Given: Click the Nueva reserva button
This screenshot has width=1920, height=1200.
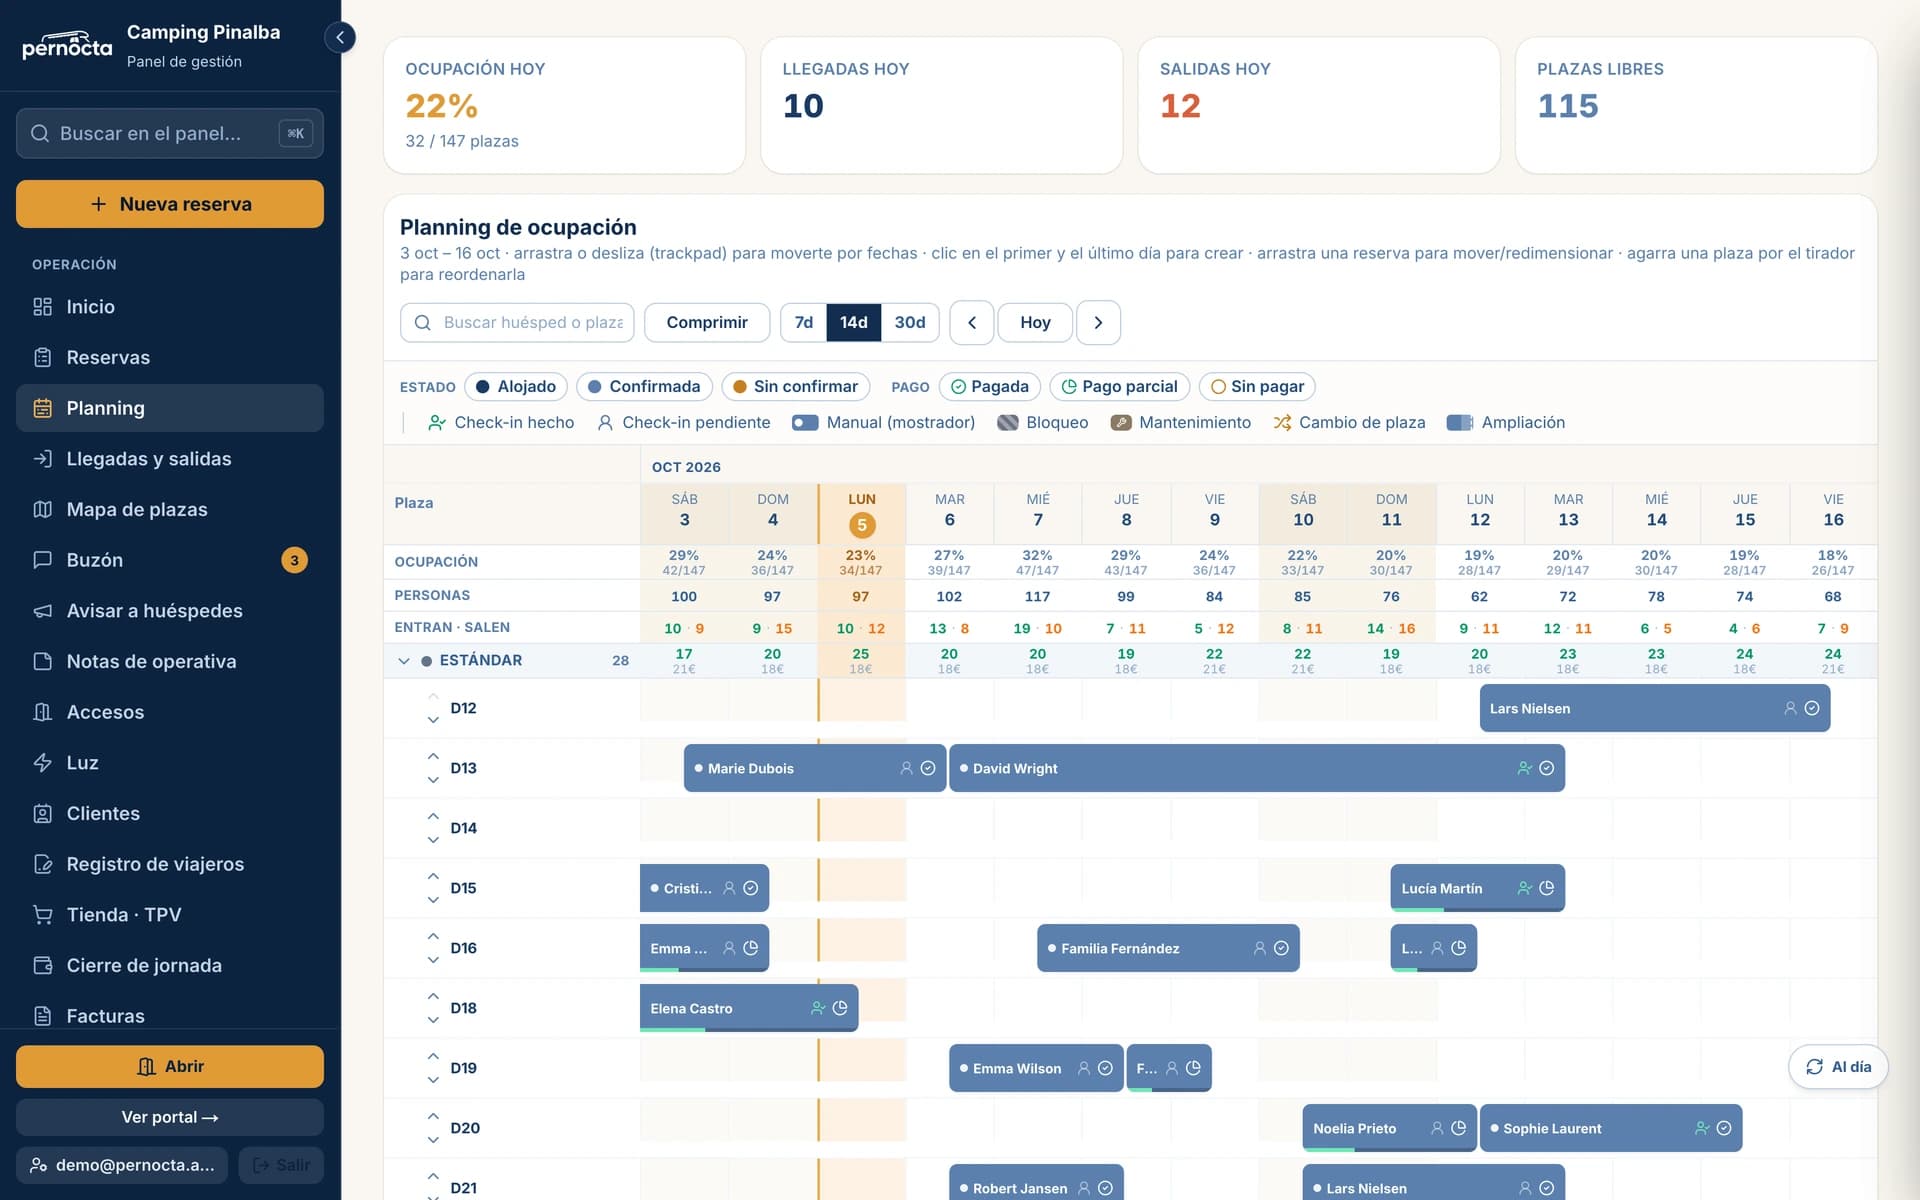Looking at the screenshot, I should 170,204.
